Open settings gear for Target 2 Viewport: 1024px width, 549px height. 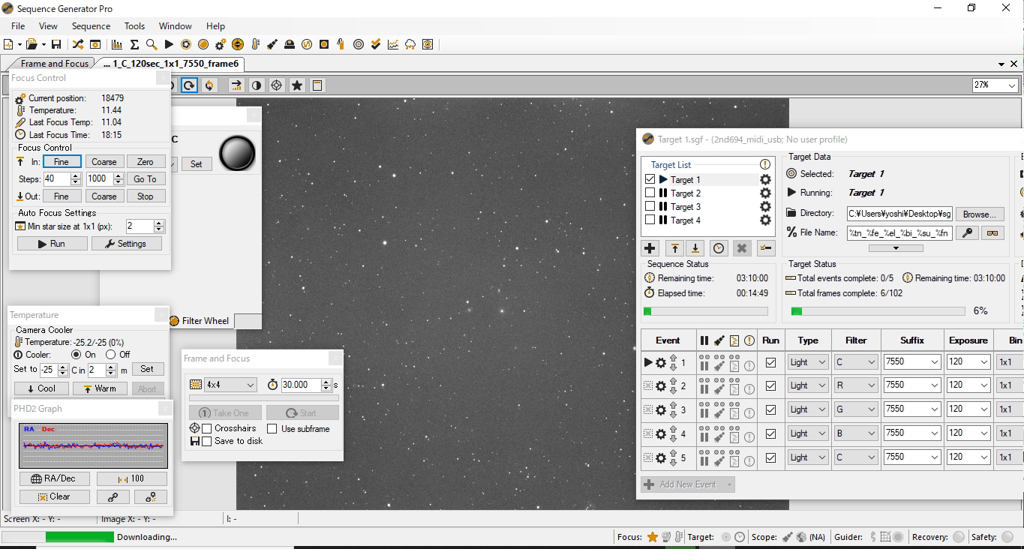[765, 193]
